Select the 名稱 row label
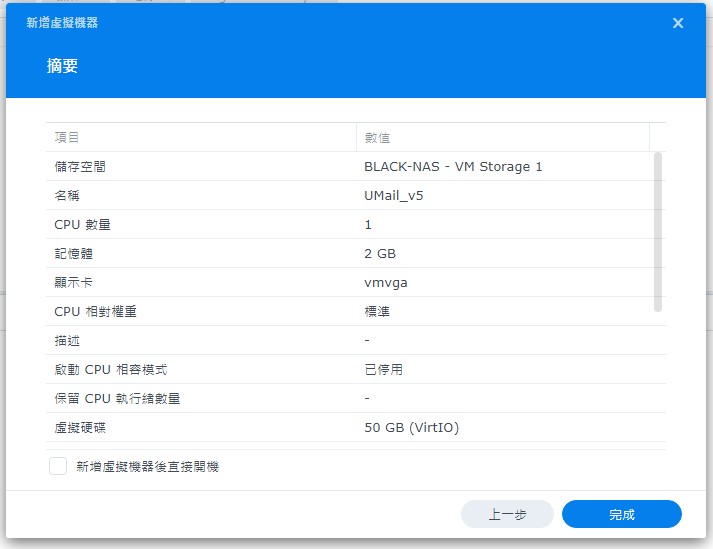Image resolution: width=713 pixels, height=549 pixels. [67, 196]
